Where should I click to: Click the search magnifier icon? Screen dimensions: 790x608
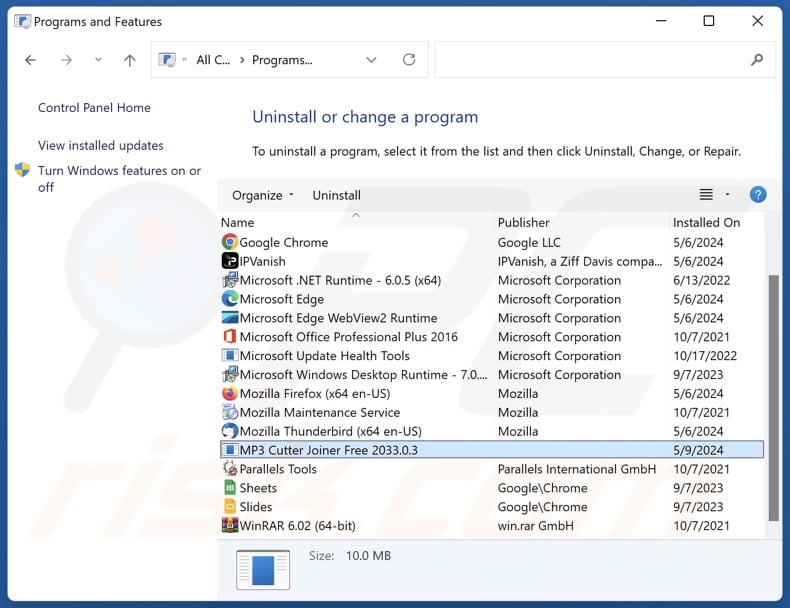(x=757, y=60)
